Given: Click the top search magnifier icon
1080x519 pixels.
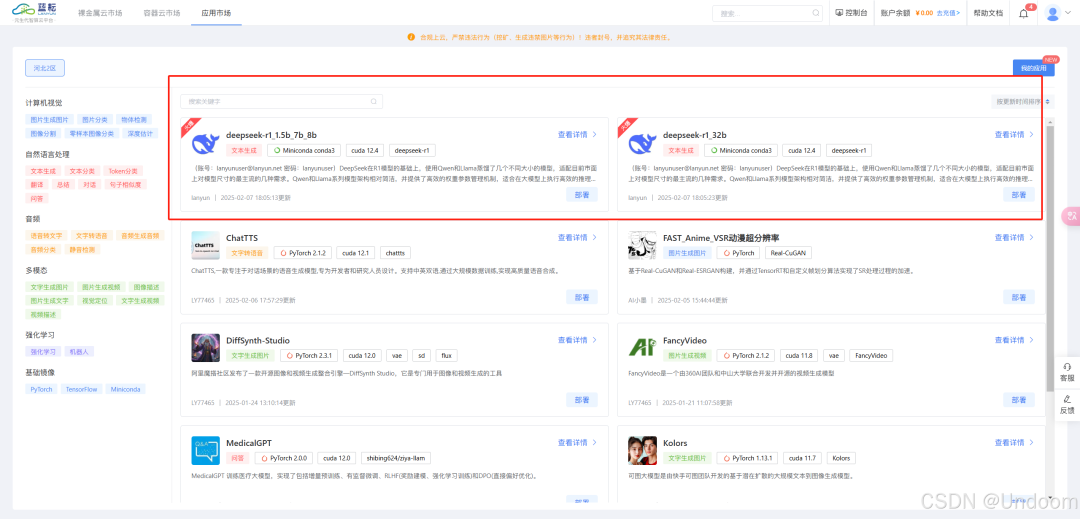Looking at the screenshot, I should point(816,12).
